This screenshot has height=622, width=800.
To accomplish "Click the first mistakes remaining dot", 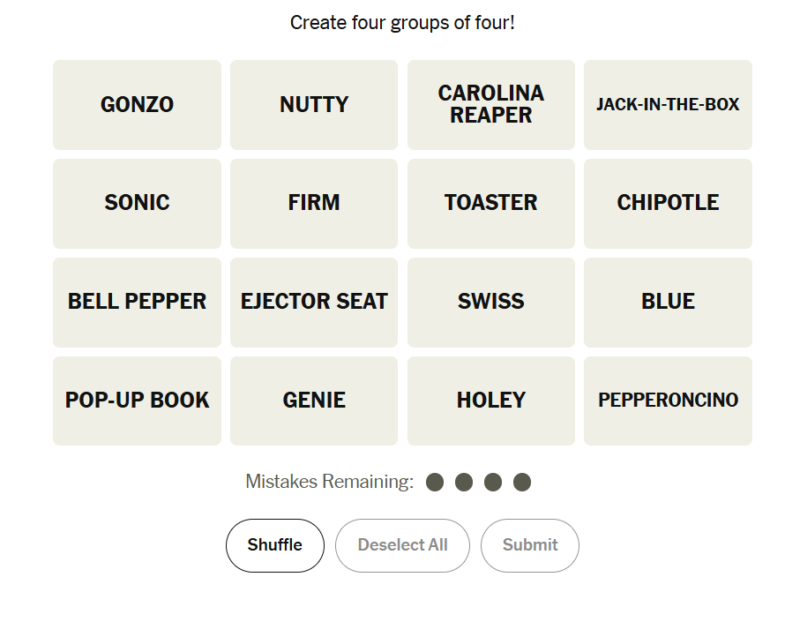I will tap(434, 483).
